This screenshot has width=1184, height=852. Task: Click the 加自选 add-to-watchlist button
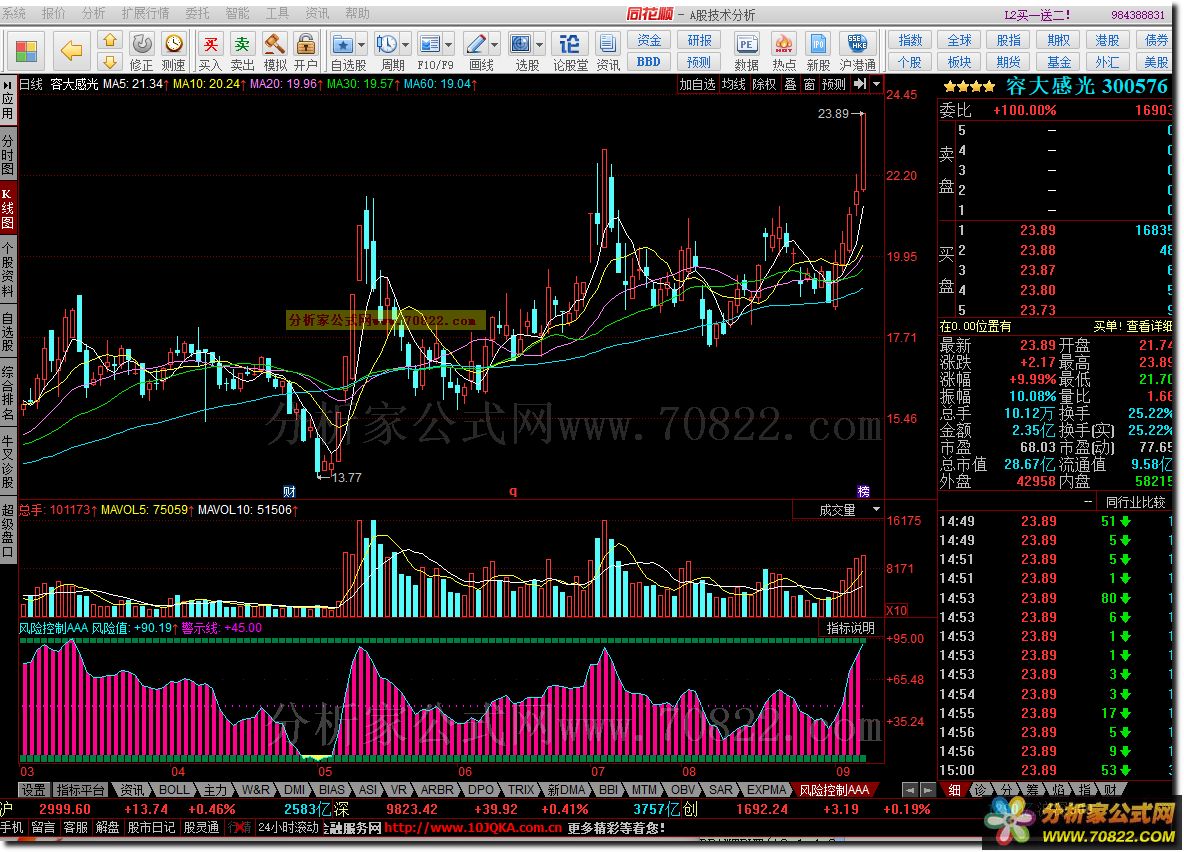(697, 85)
